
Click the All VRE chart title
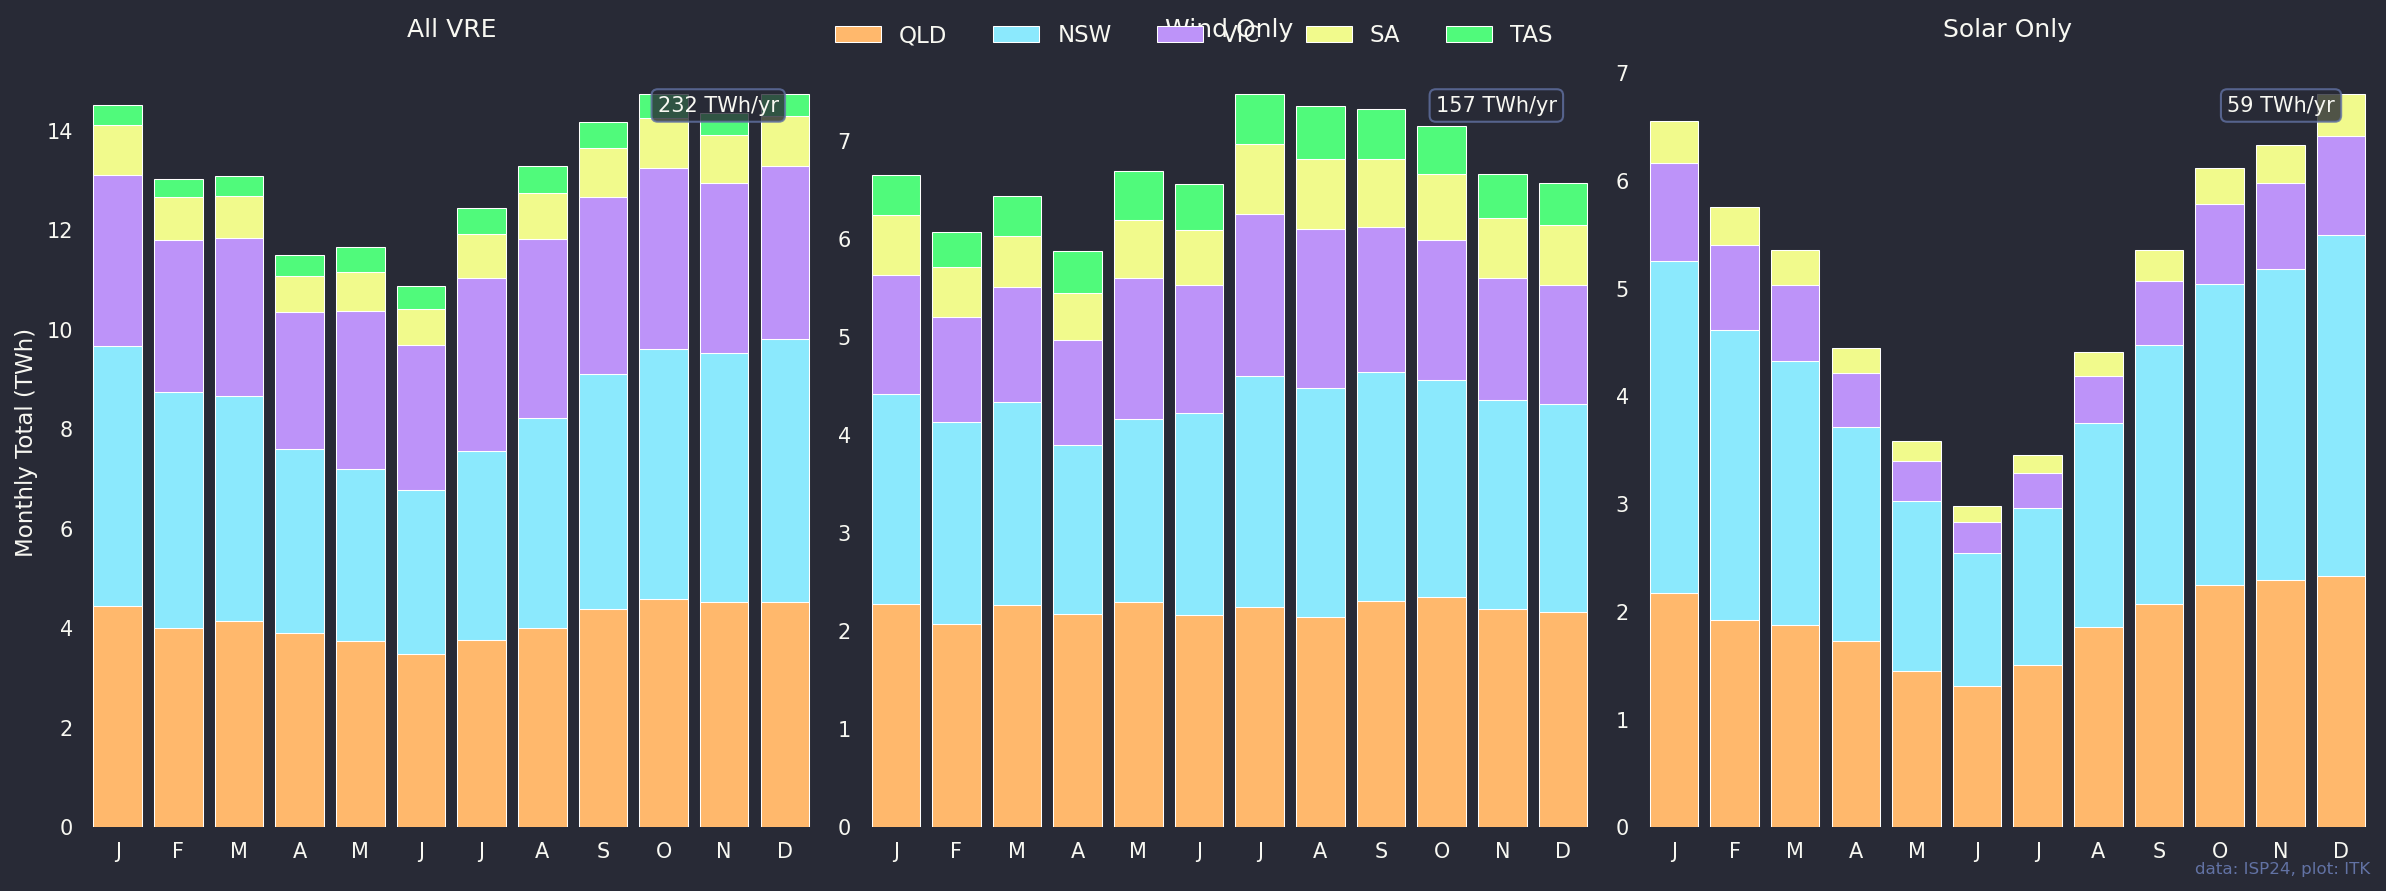[x=451, y=29]
